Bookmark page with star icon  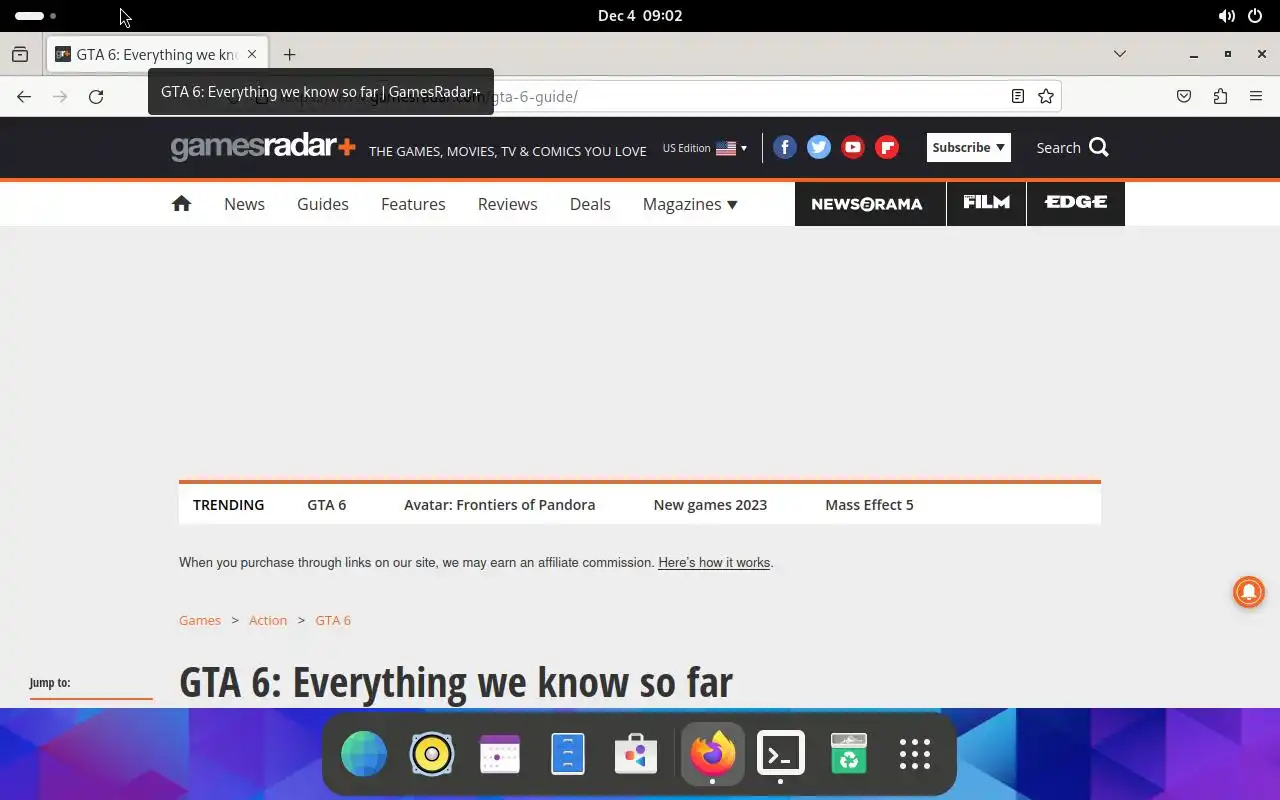[x=1046, y=96]
